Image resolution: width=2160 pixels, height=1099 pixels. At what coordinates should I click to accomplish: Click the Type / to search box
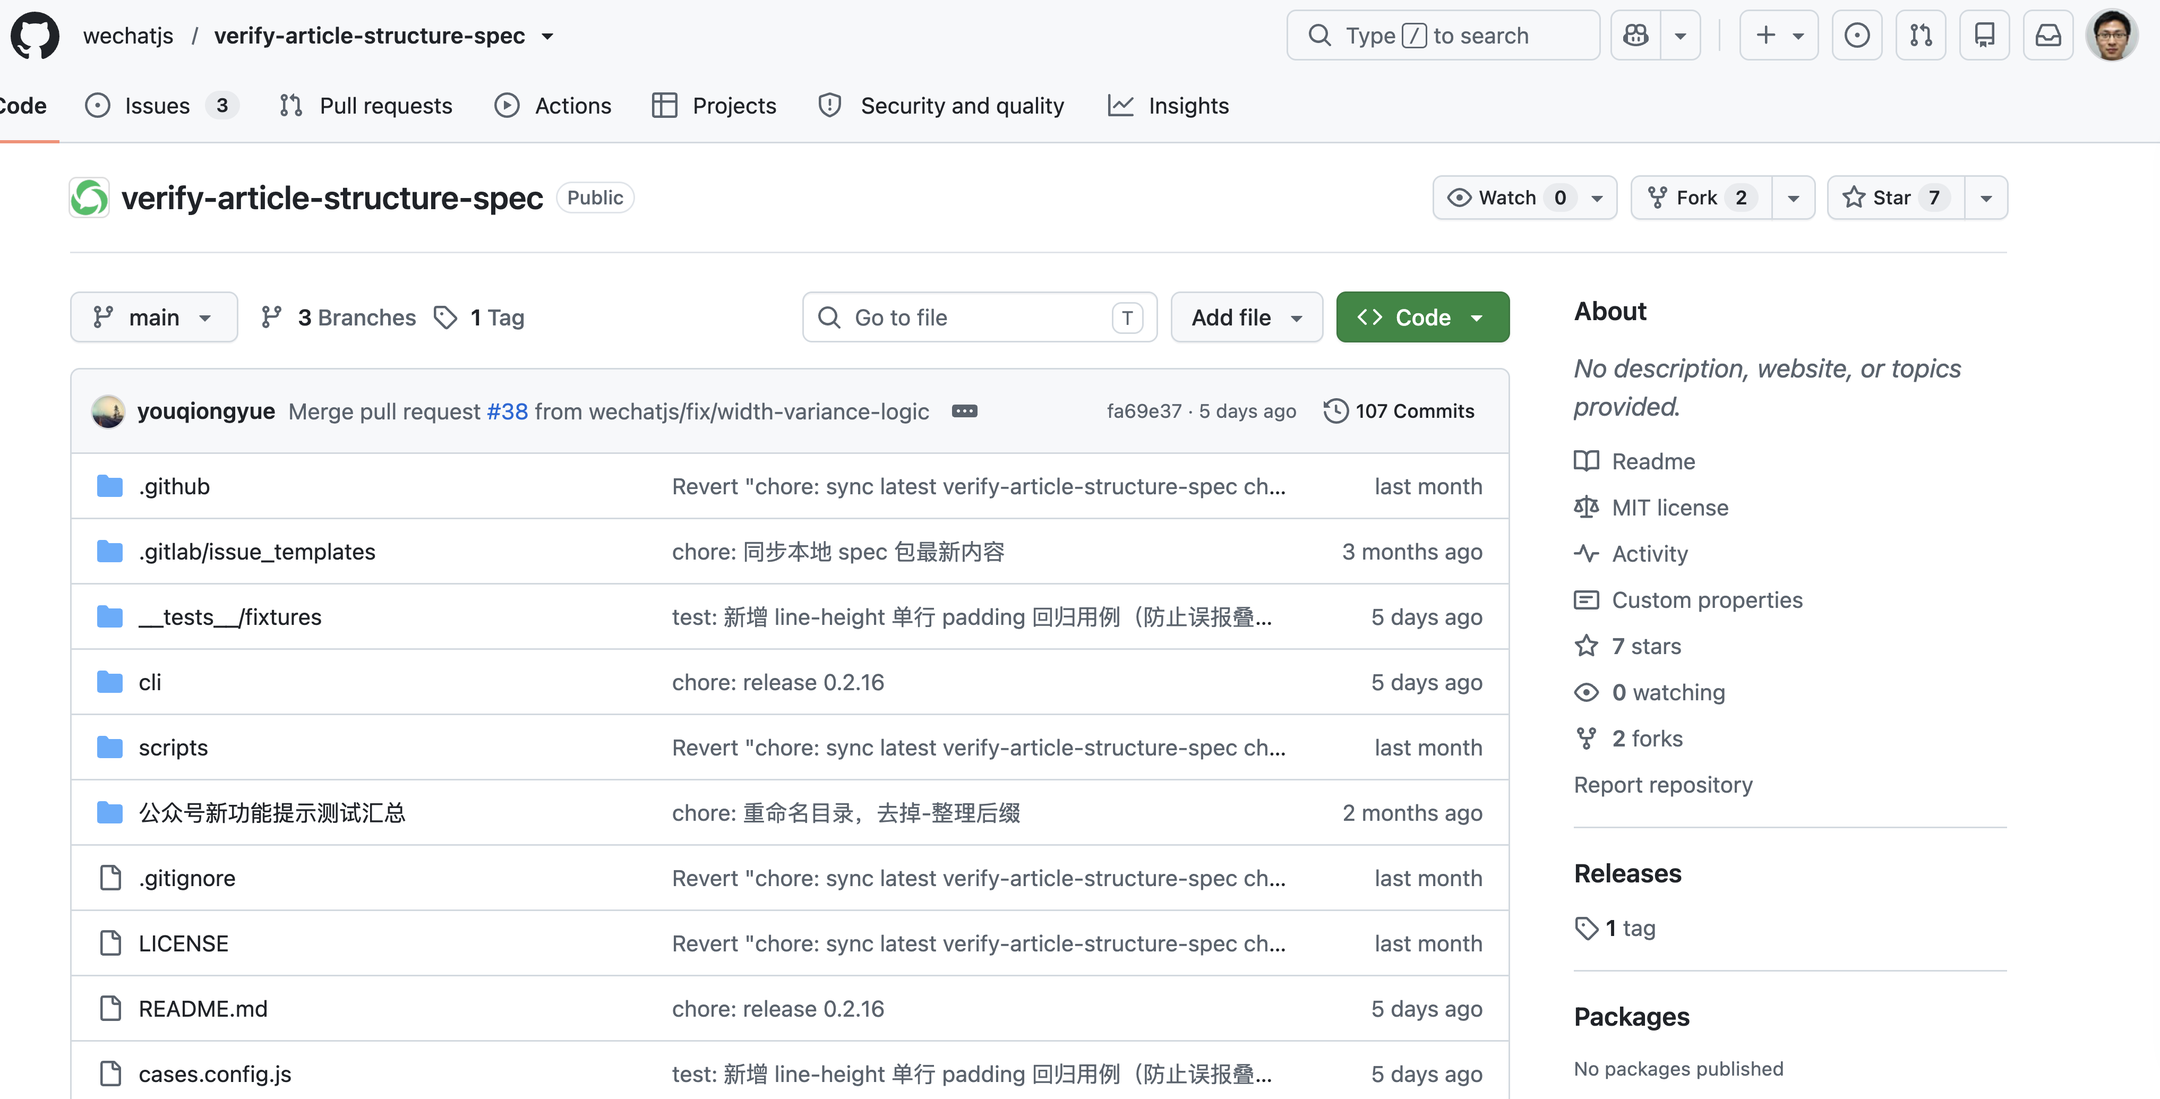coord(1443,36)
